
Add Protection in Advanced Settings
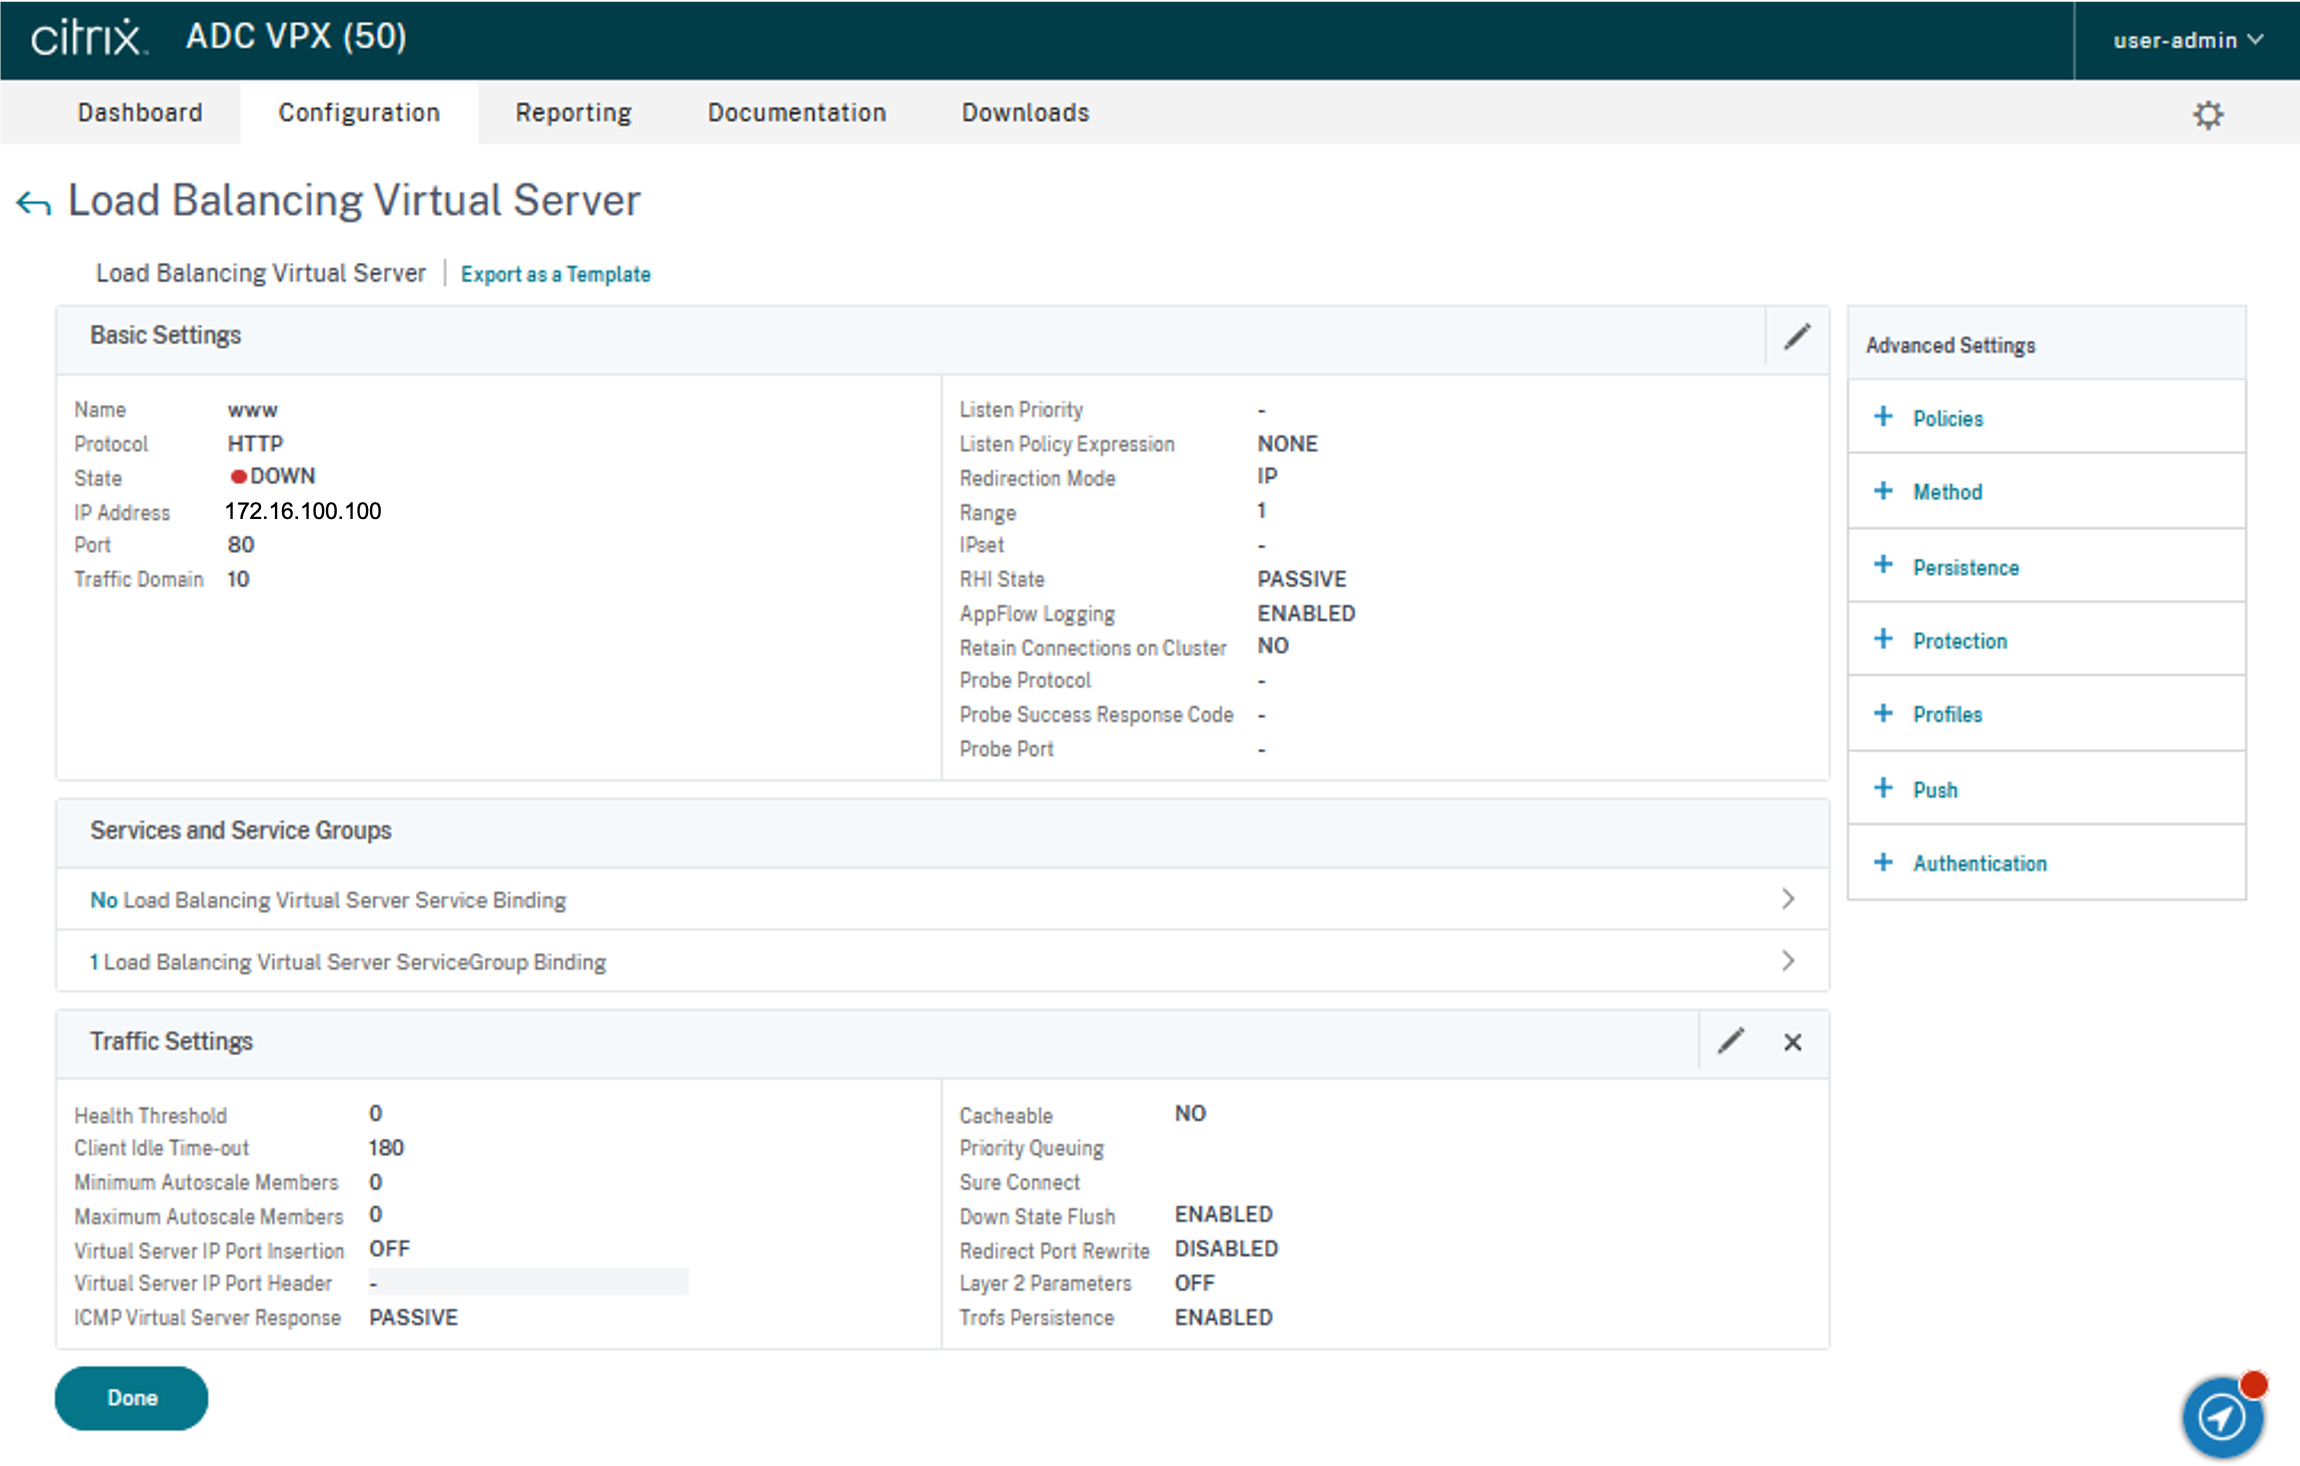1959,641
